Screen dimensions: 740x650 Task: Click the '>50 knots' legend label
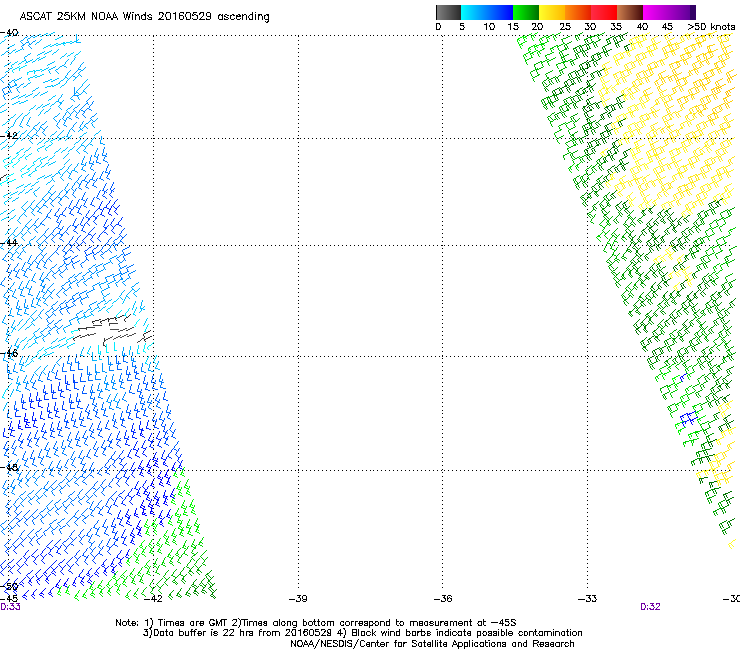(711, 27)
